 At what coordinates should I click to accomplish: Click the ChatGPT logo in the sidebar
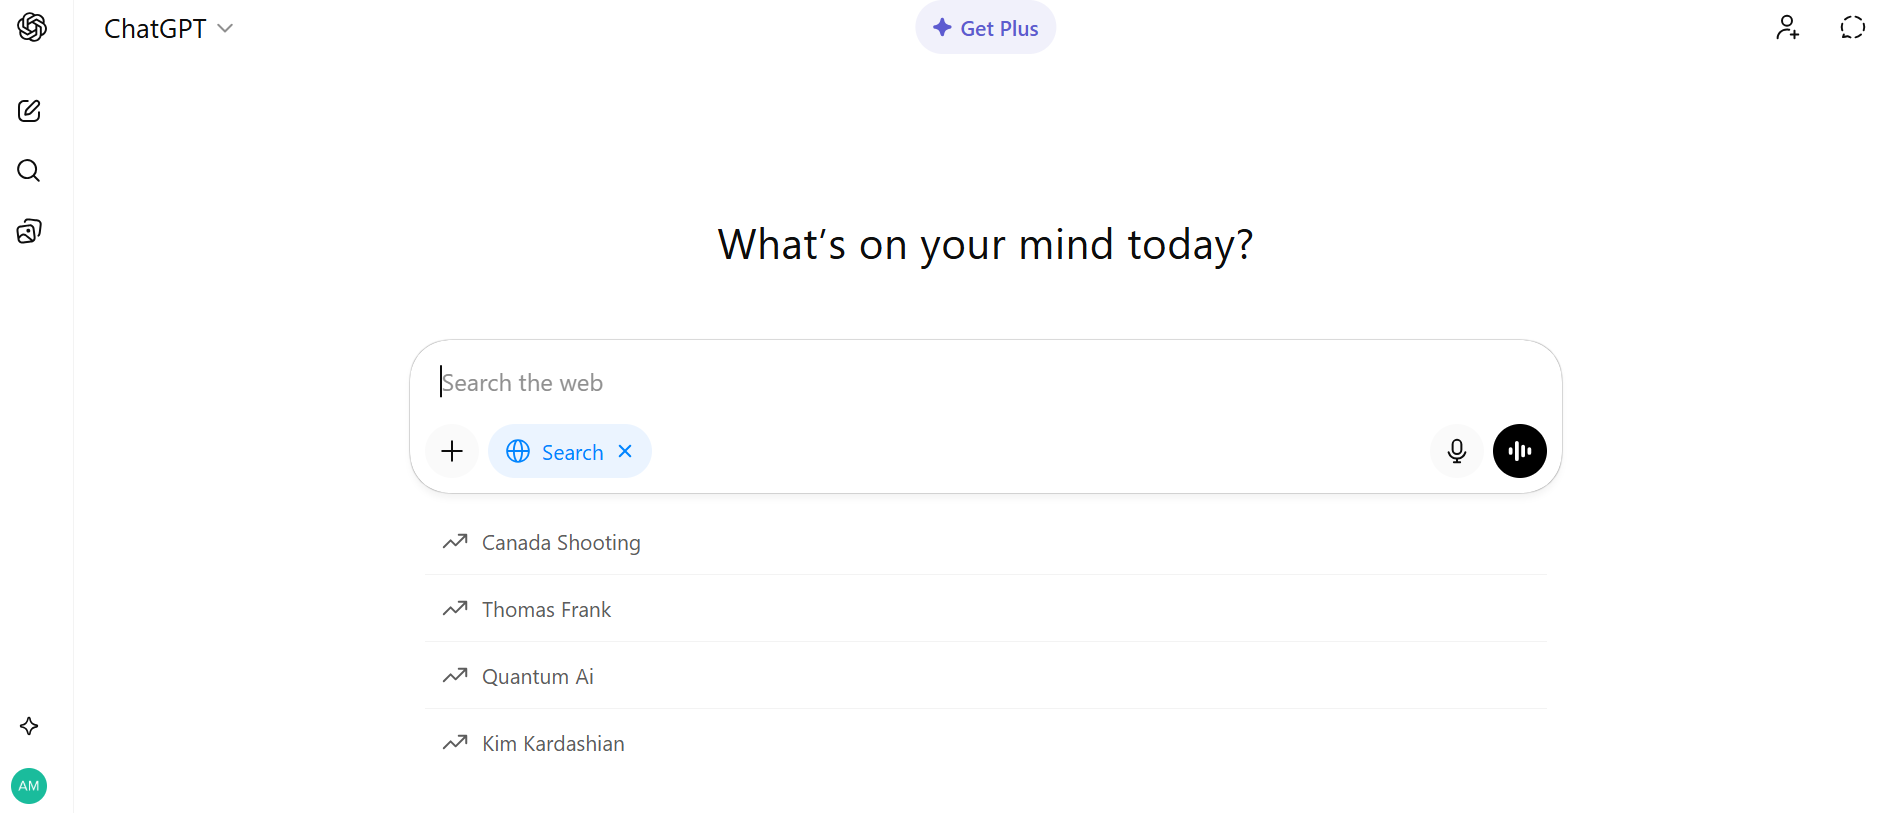click(x=32, y=28)
